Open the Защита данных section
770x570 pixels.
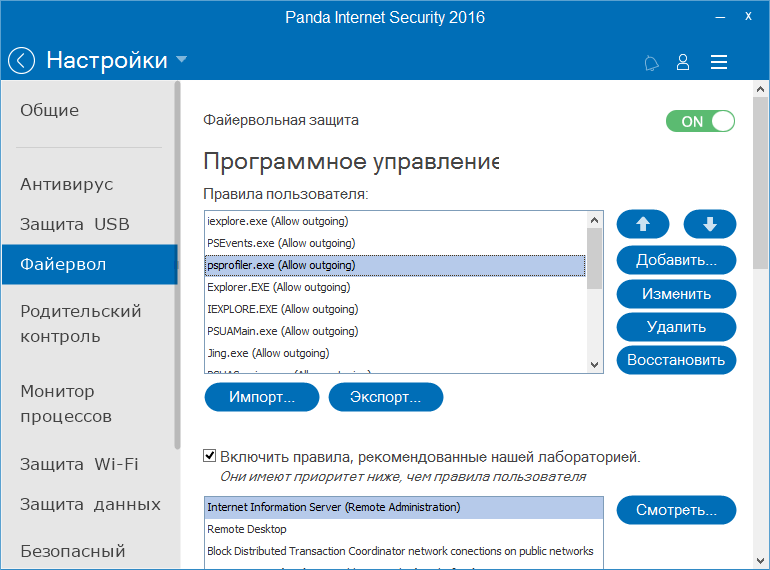[90, 505]
